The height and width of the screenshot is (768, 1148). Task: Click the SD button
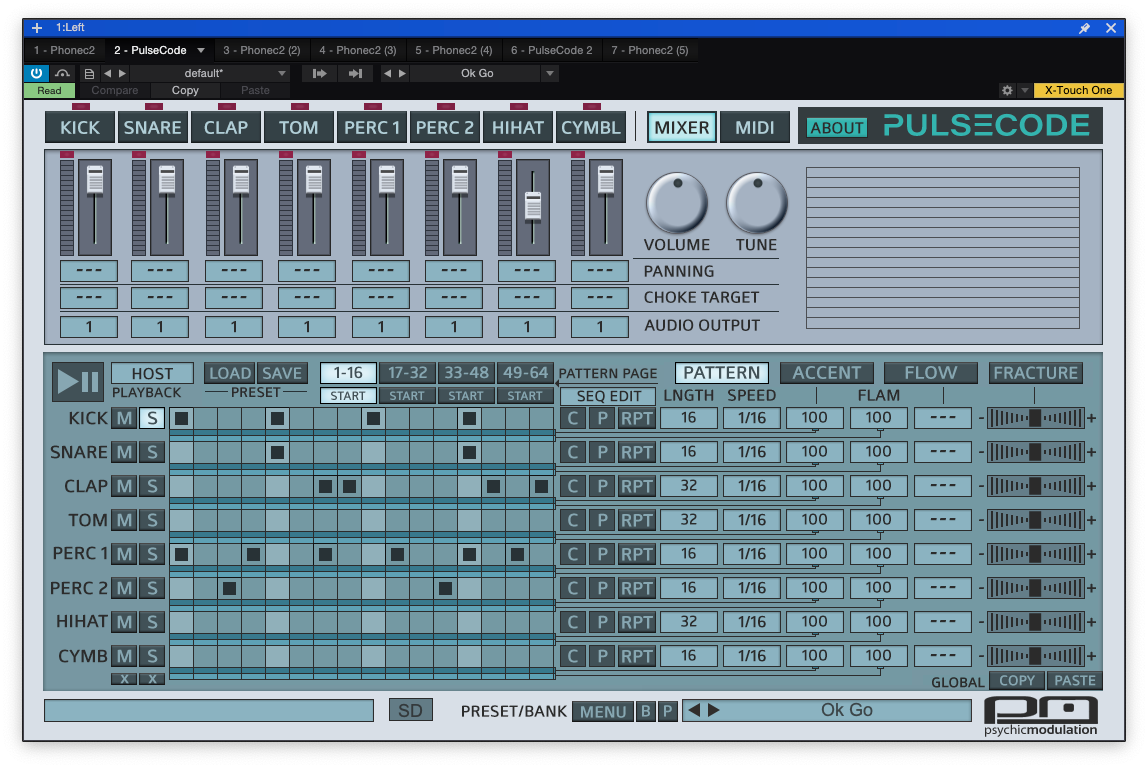coord(410,710)
